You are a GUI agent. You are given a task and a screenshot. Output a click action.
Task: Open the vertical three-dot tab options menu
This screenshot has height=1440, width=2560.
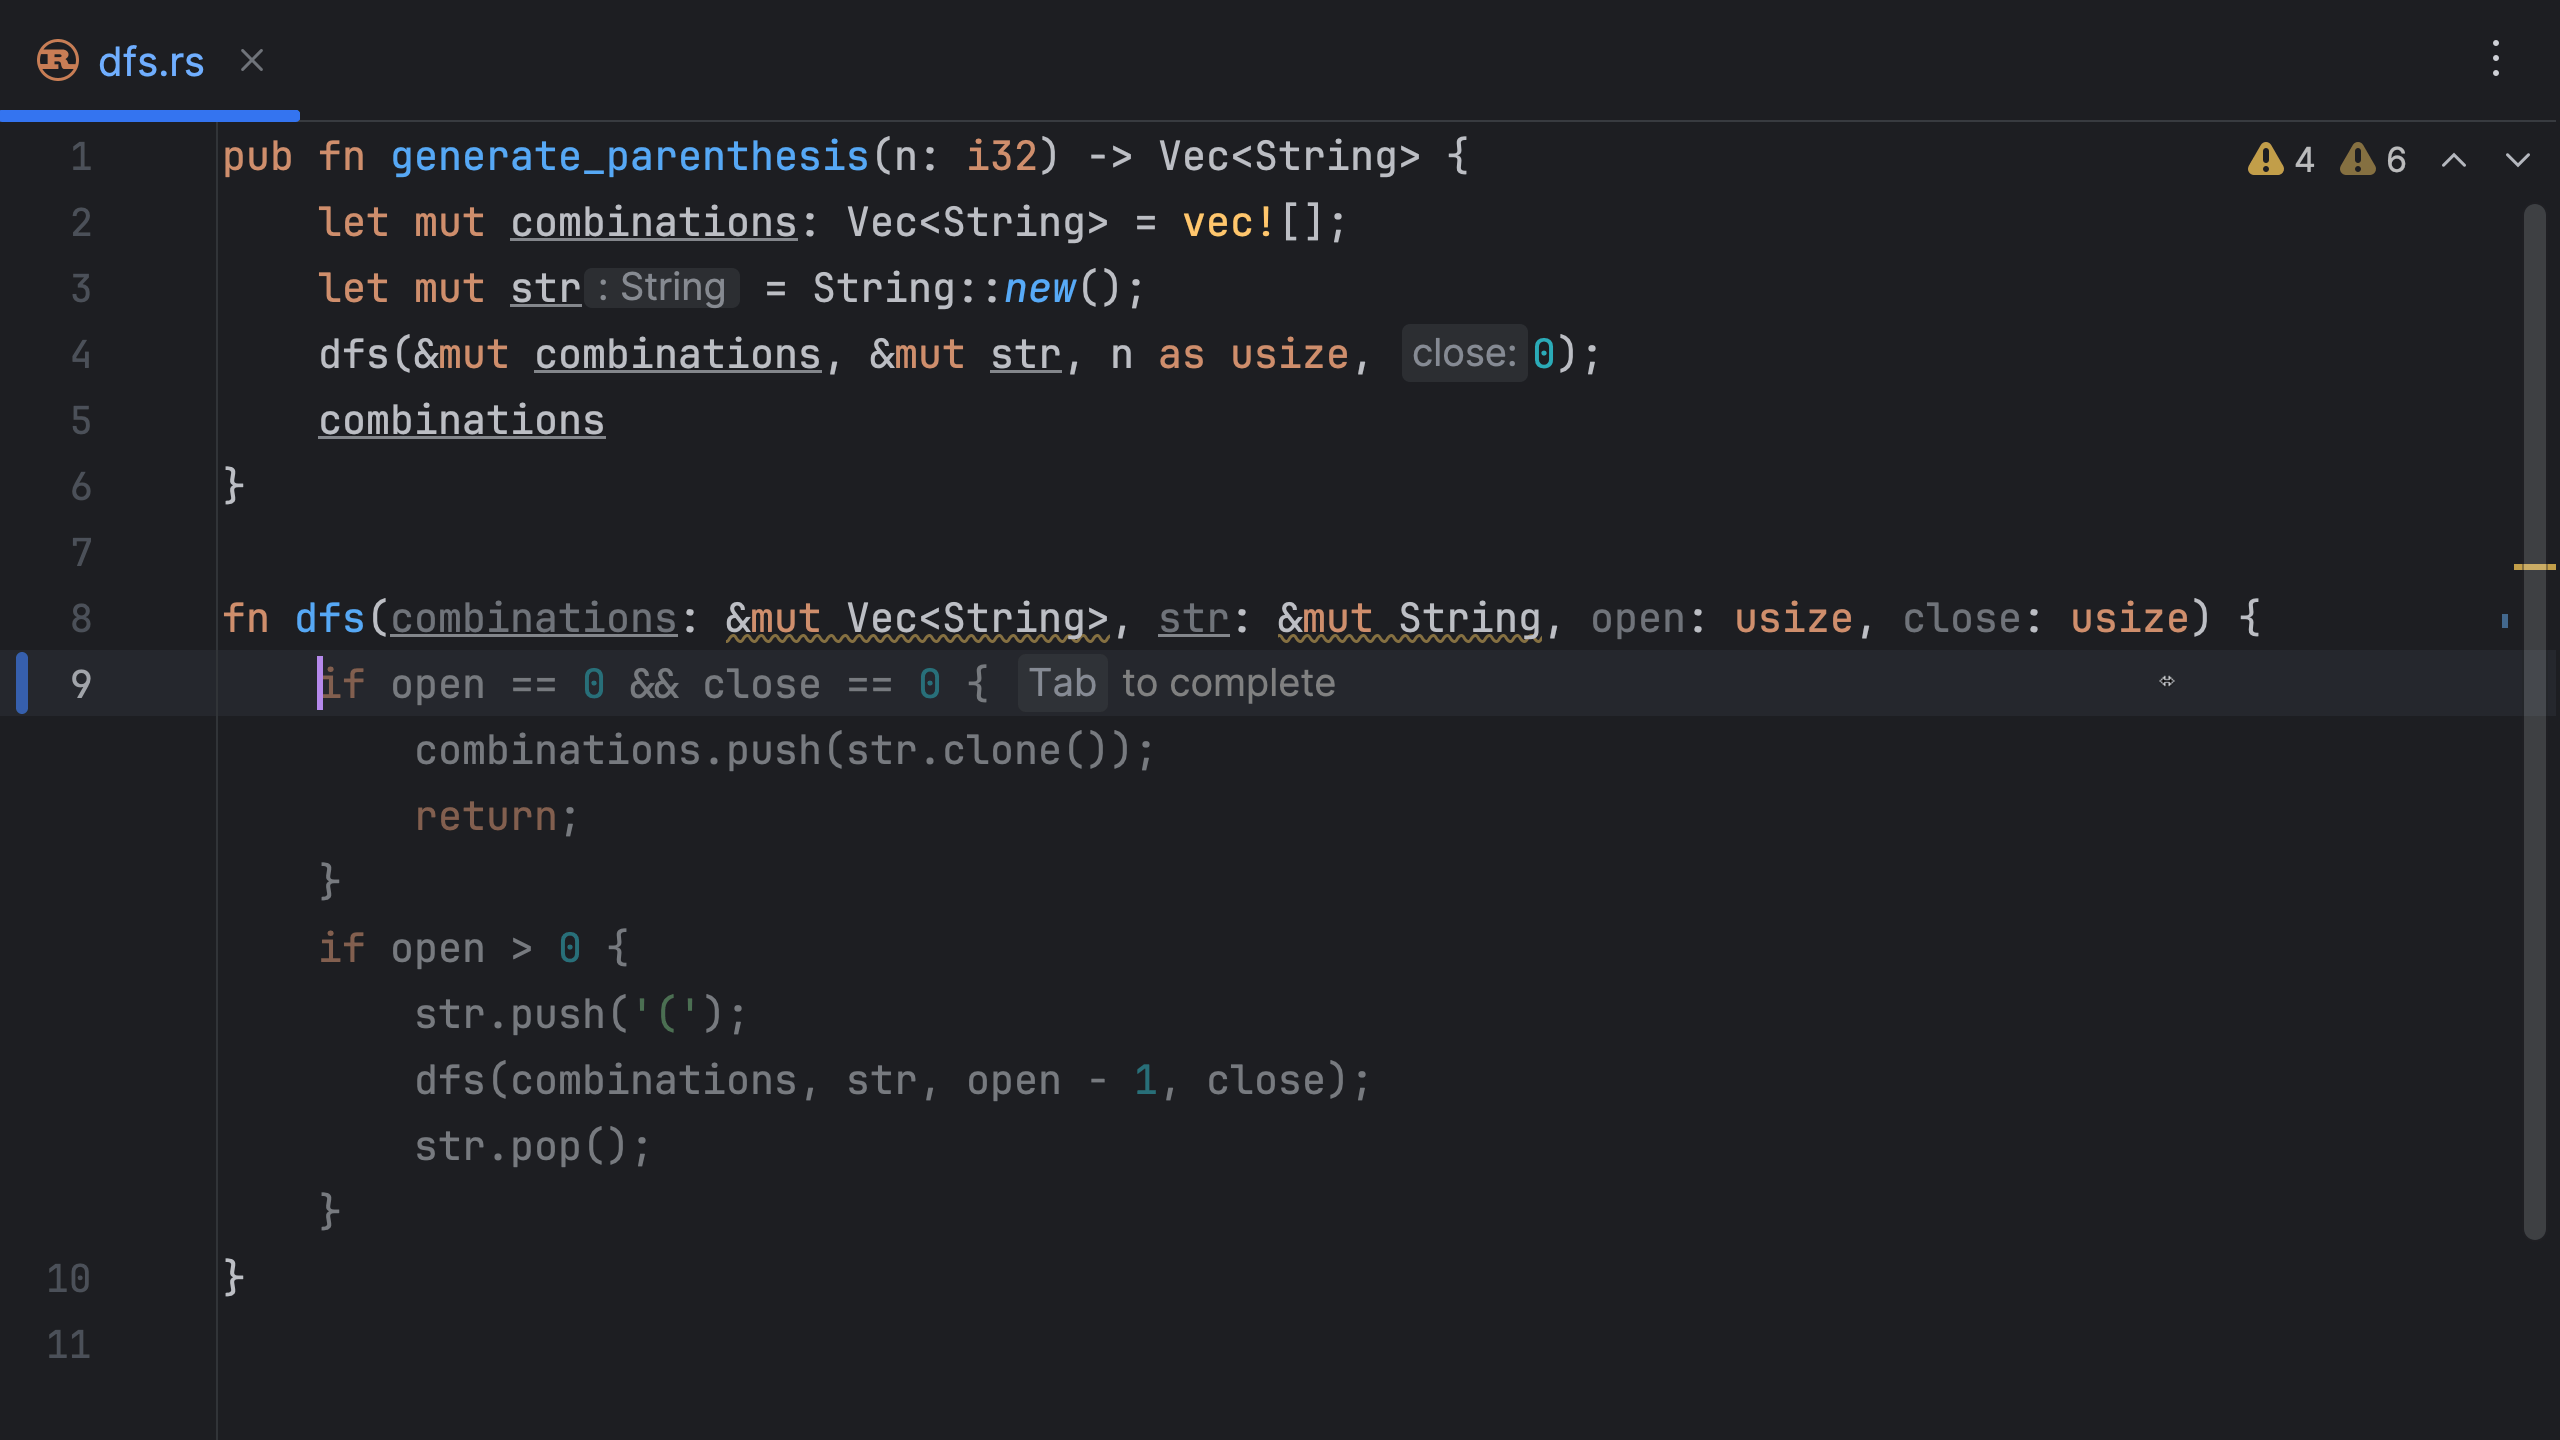pos(2496,59)
